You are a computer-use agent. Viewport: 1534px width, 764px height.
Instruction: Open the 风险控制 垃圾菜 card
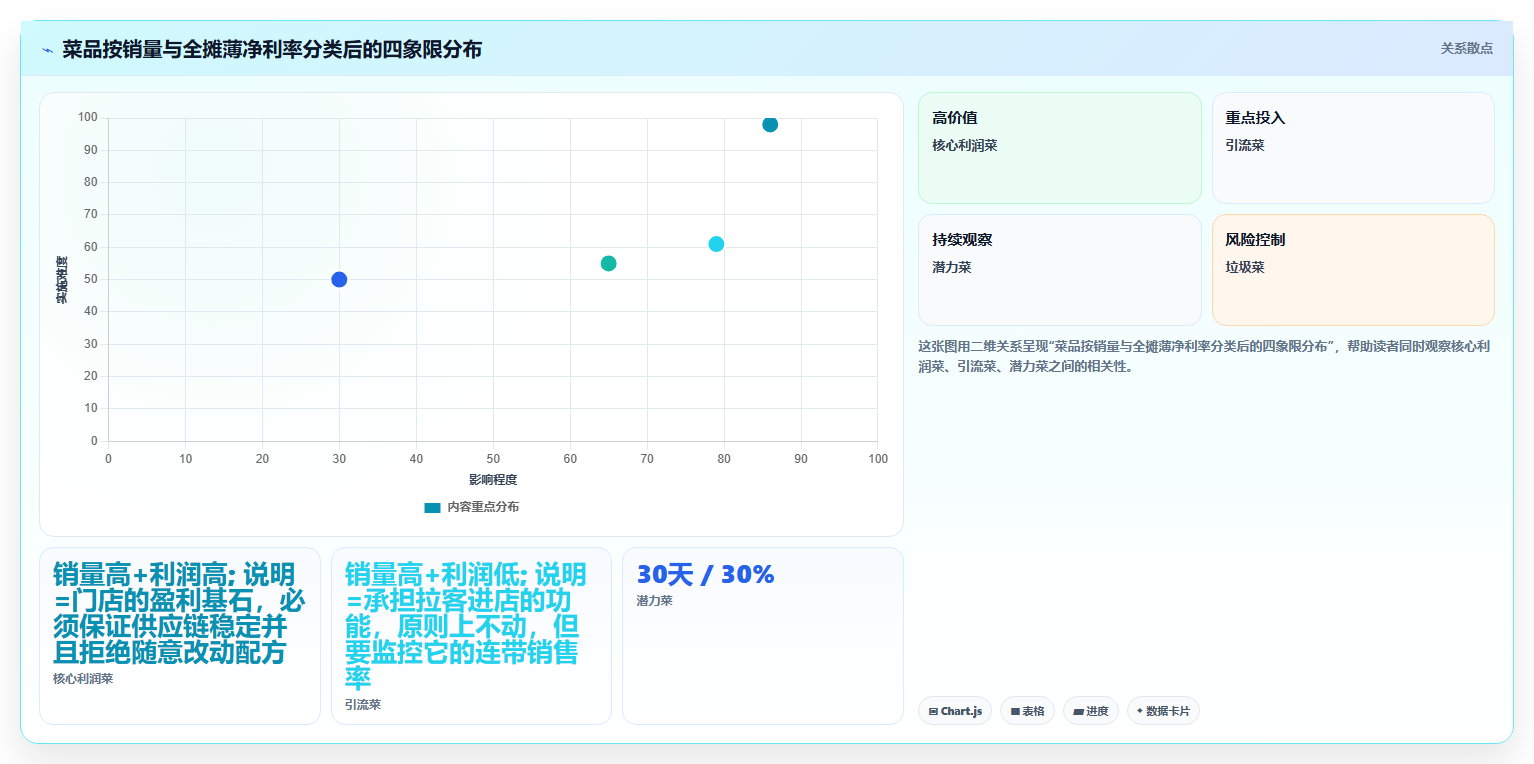coord(1353,270)
